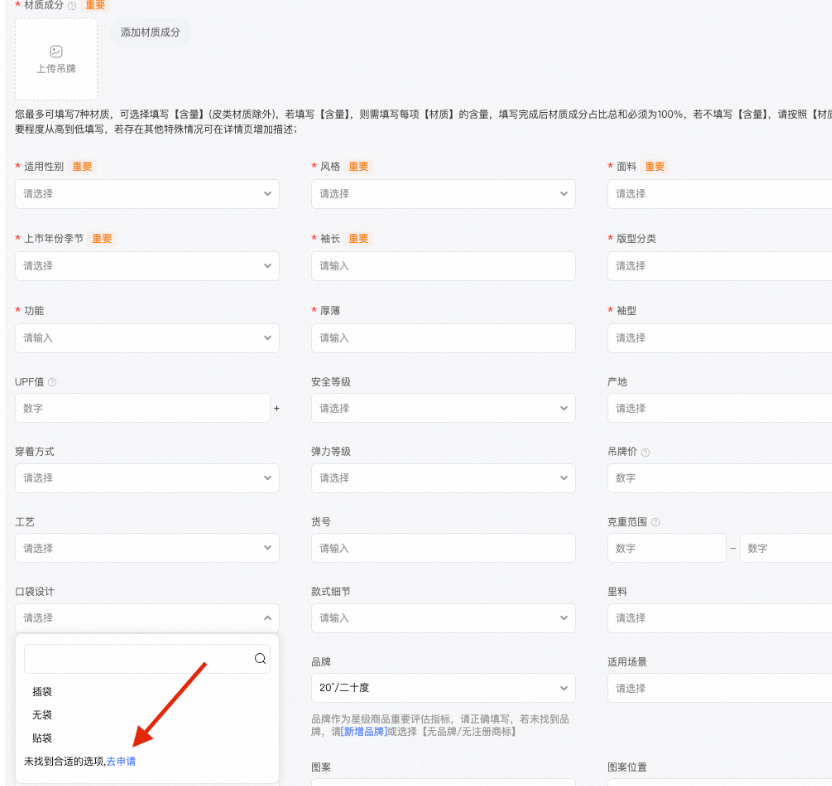This screenshot has height=786, width=832.
Task: Click the upload hang tag image icon
Action: (x=56, y=51)
